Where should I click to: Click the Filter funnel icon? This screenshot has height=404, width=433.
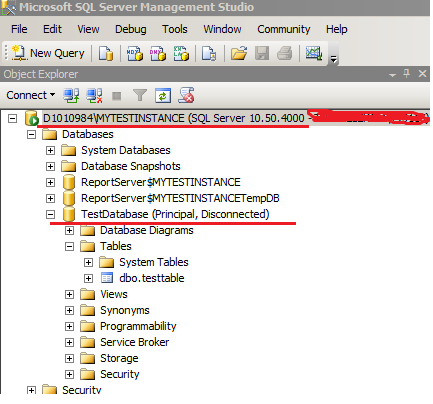click(140, 96)
